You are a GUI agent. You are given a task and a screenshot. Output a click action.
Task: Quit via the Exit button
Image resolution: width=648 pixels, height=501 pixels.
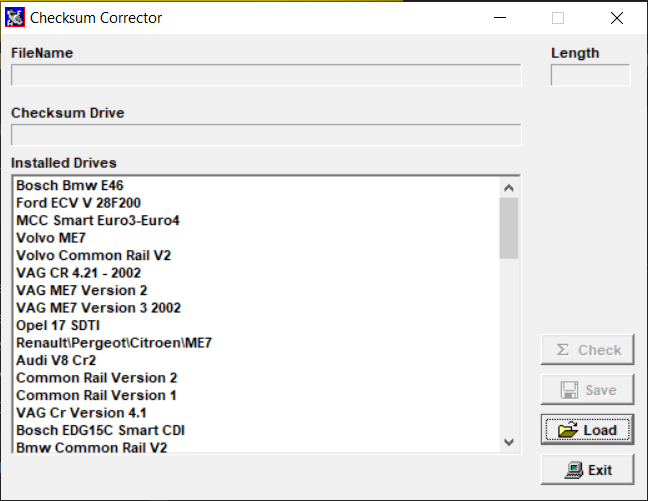click(587, 470)
